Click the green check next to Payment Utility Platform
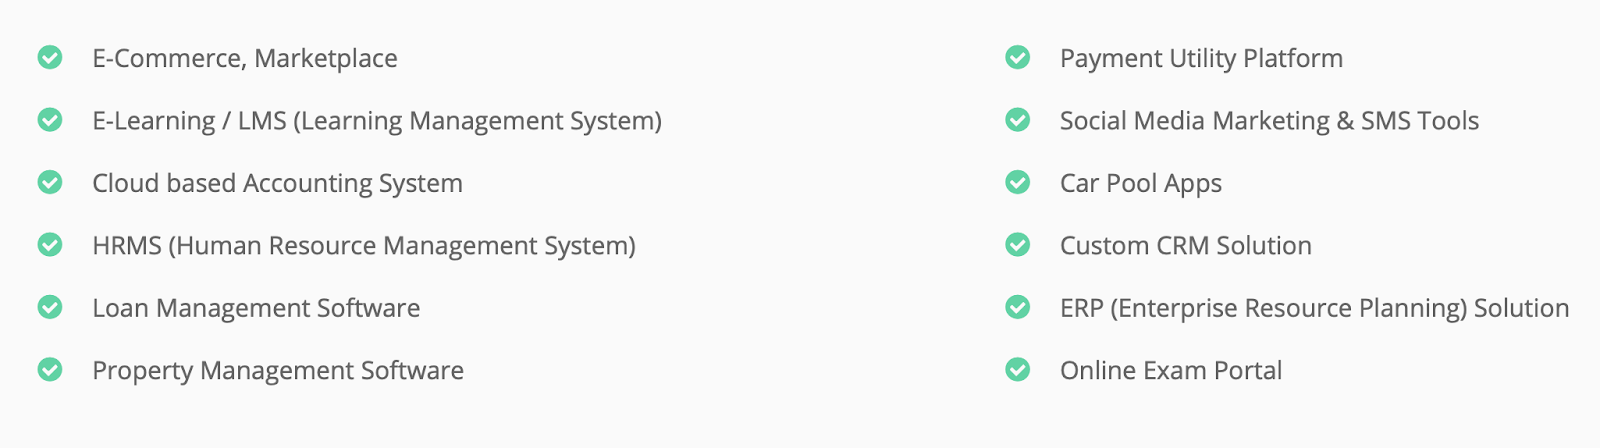Viewport: 1600px width, 448px height. tap(1018, 58)
